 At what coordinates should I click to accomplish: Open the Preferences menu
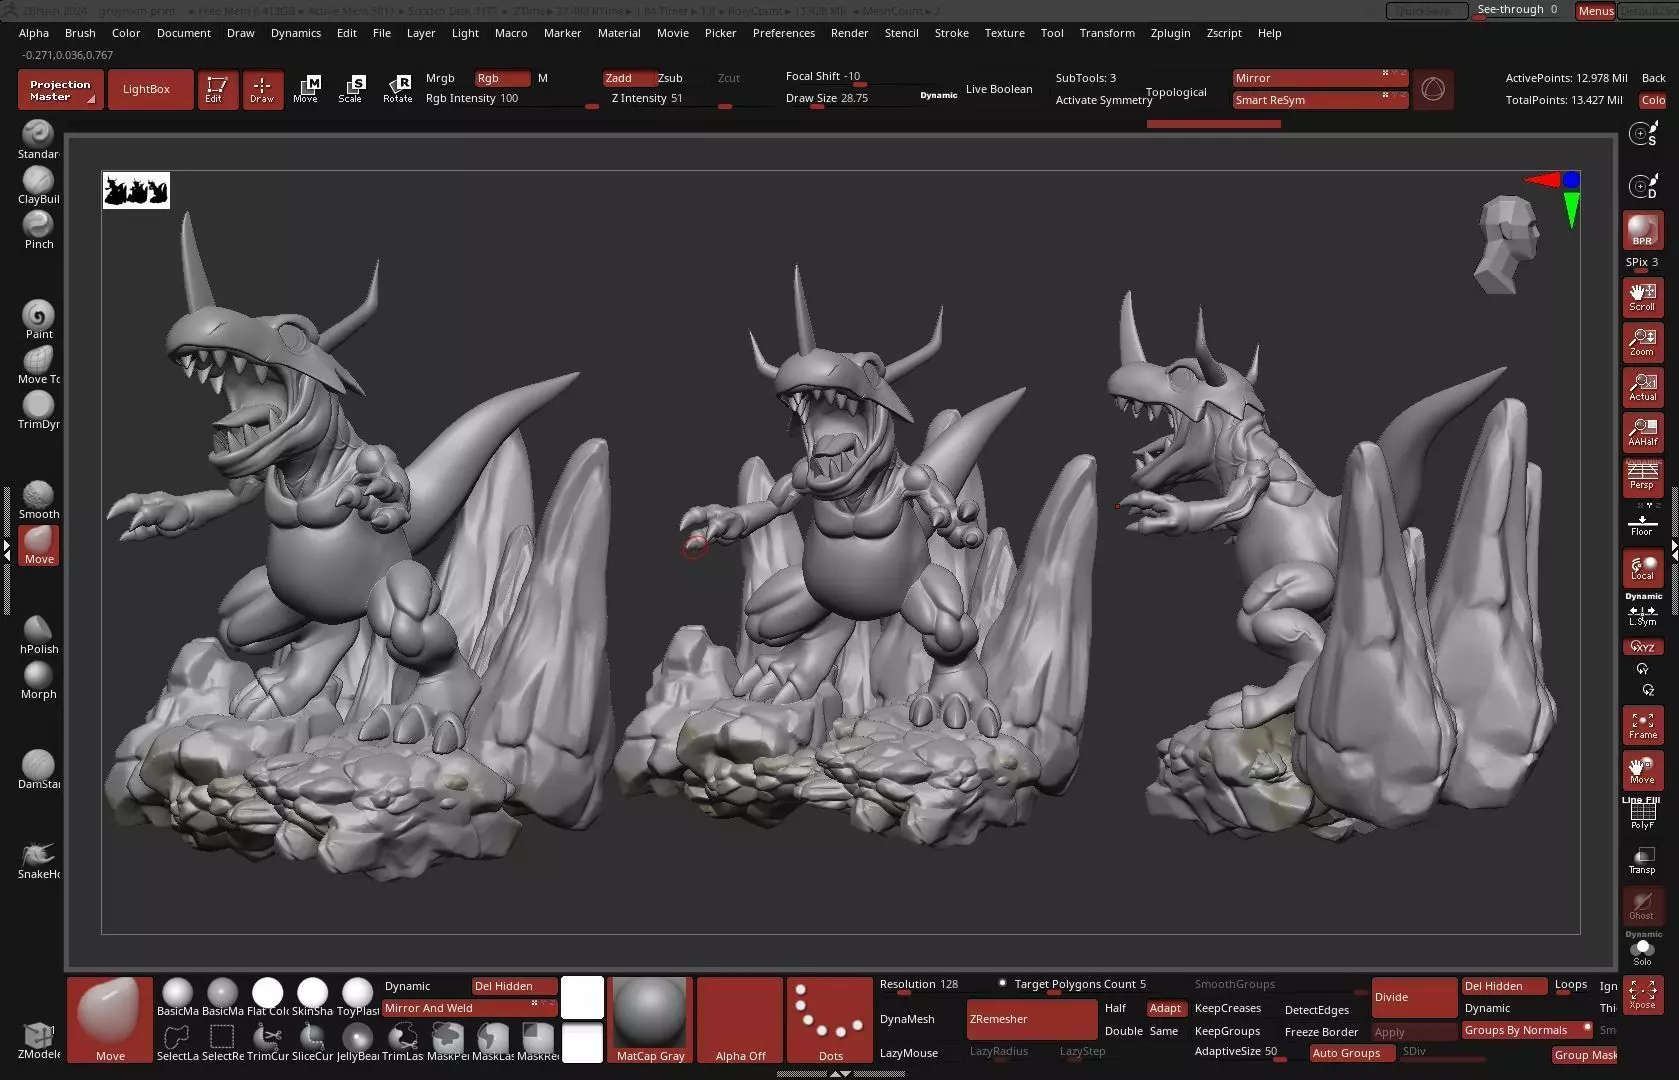[783, 33]
